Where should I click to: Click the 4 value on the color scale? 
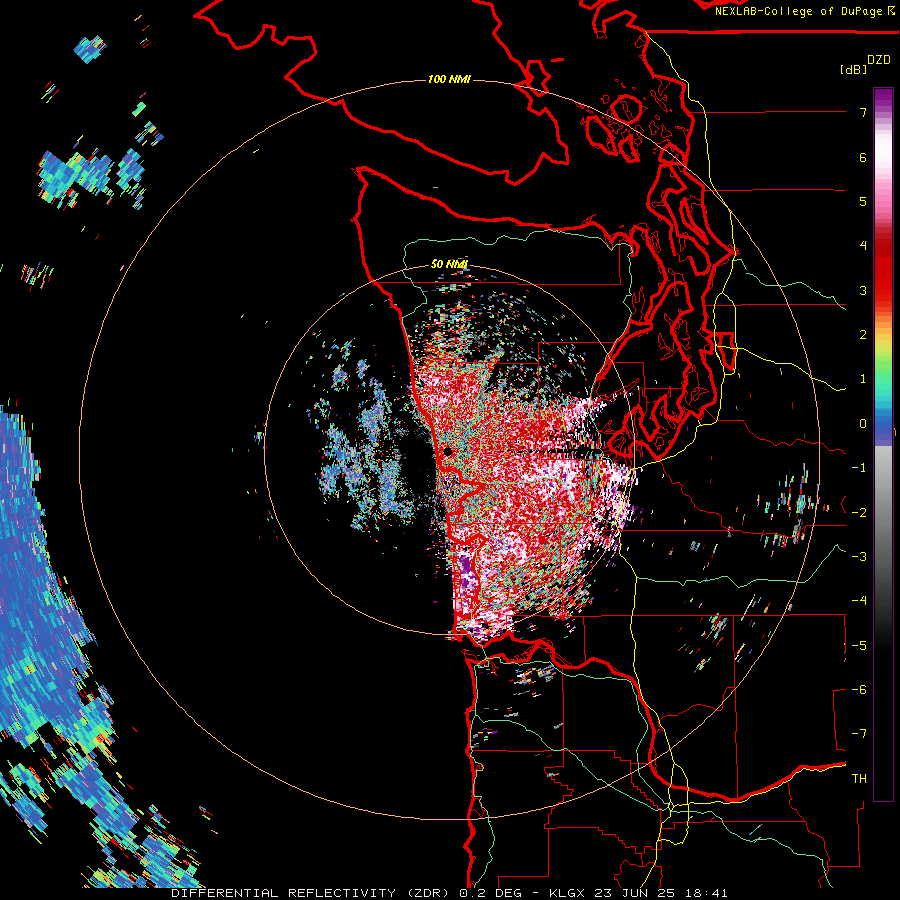(x=863, y=246)
